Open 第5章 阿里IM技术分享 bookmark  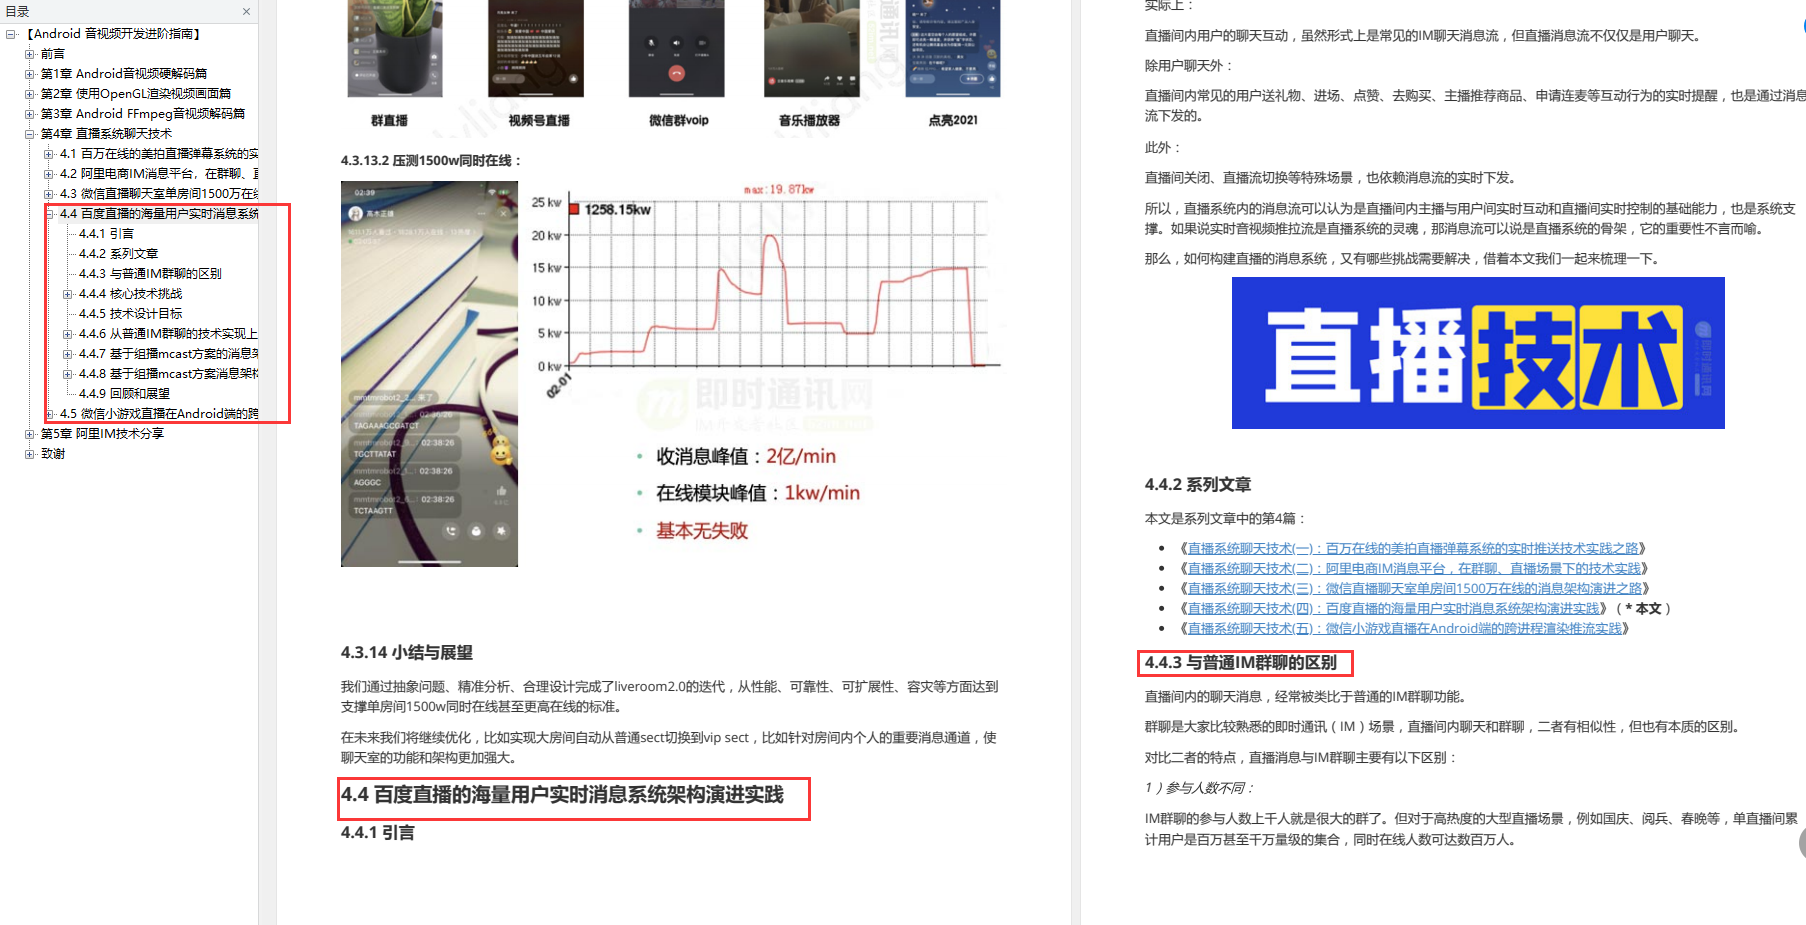click(102, 434)
